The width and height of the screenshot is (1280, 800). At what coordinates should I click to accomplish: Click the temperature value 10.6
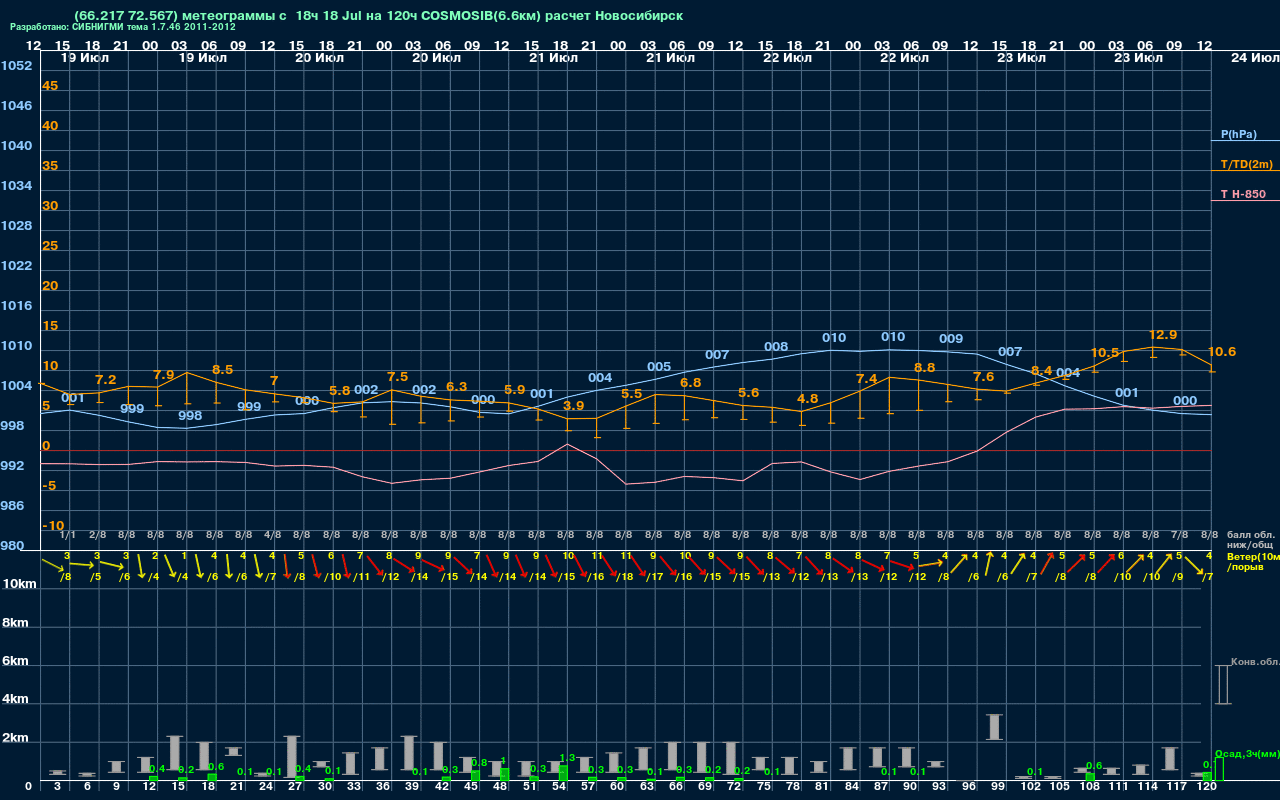coord(1222,352)
